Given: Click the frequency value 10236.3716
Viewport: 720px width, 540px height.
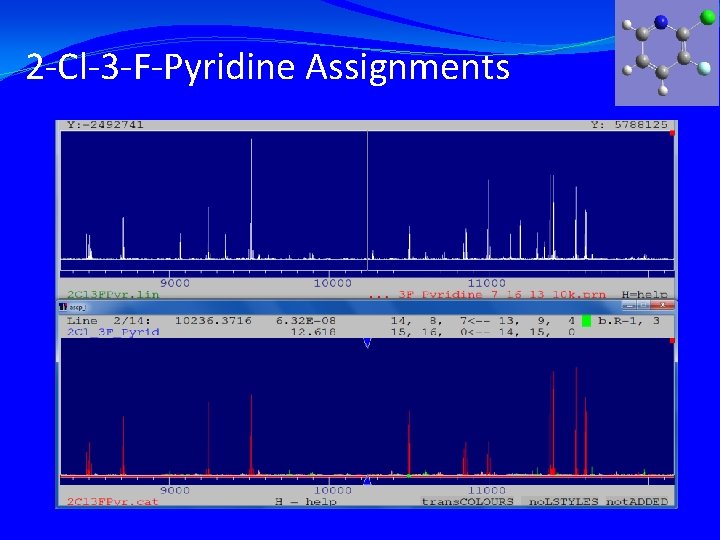Looking at the screenshot, I should (x=213, y=321).
